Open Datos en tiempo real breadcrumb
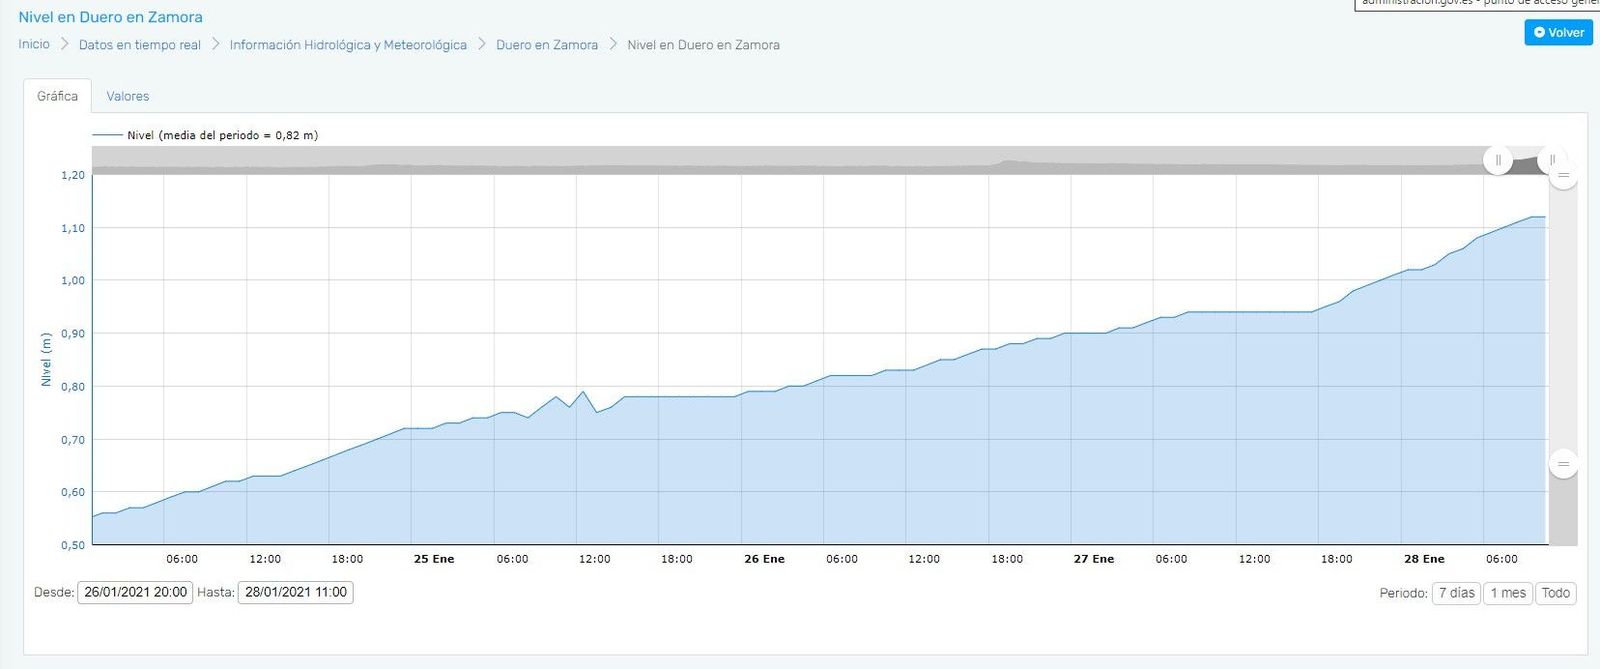 [x=140, y=45]
